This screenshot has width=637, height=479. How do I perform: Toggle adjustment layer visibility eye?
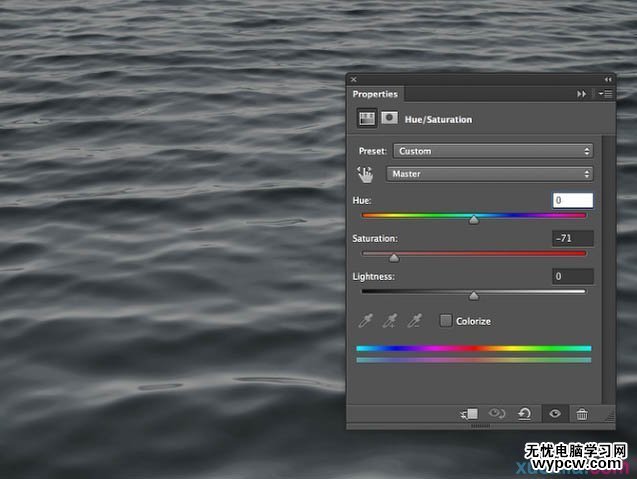click(x=555, y=414)
